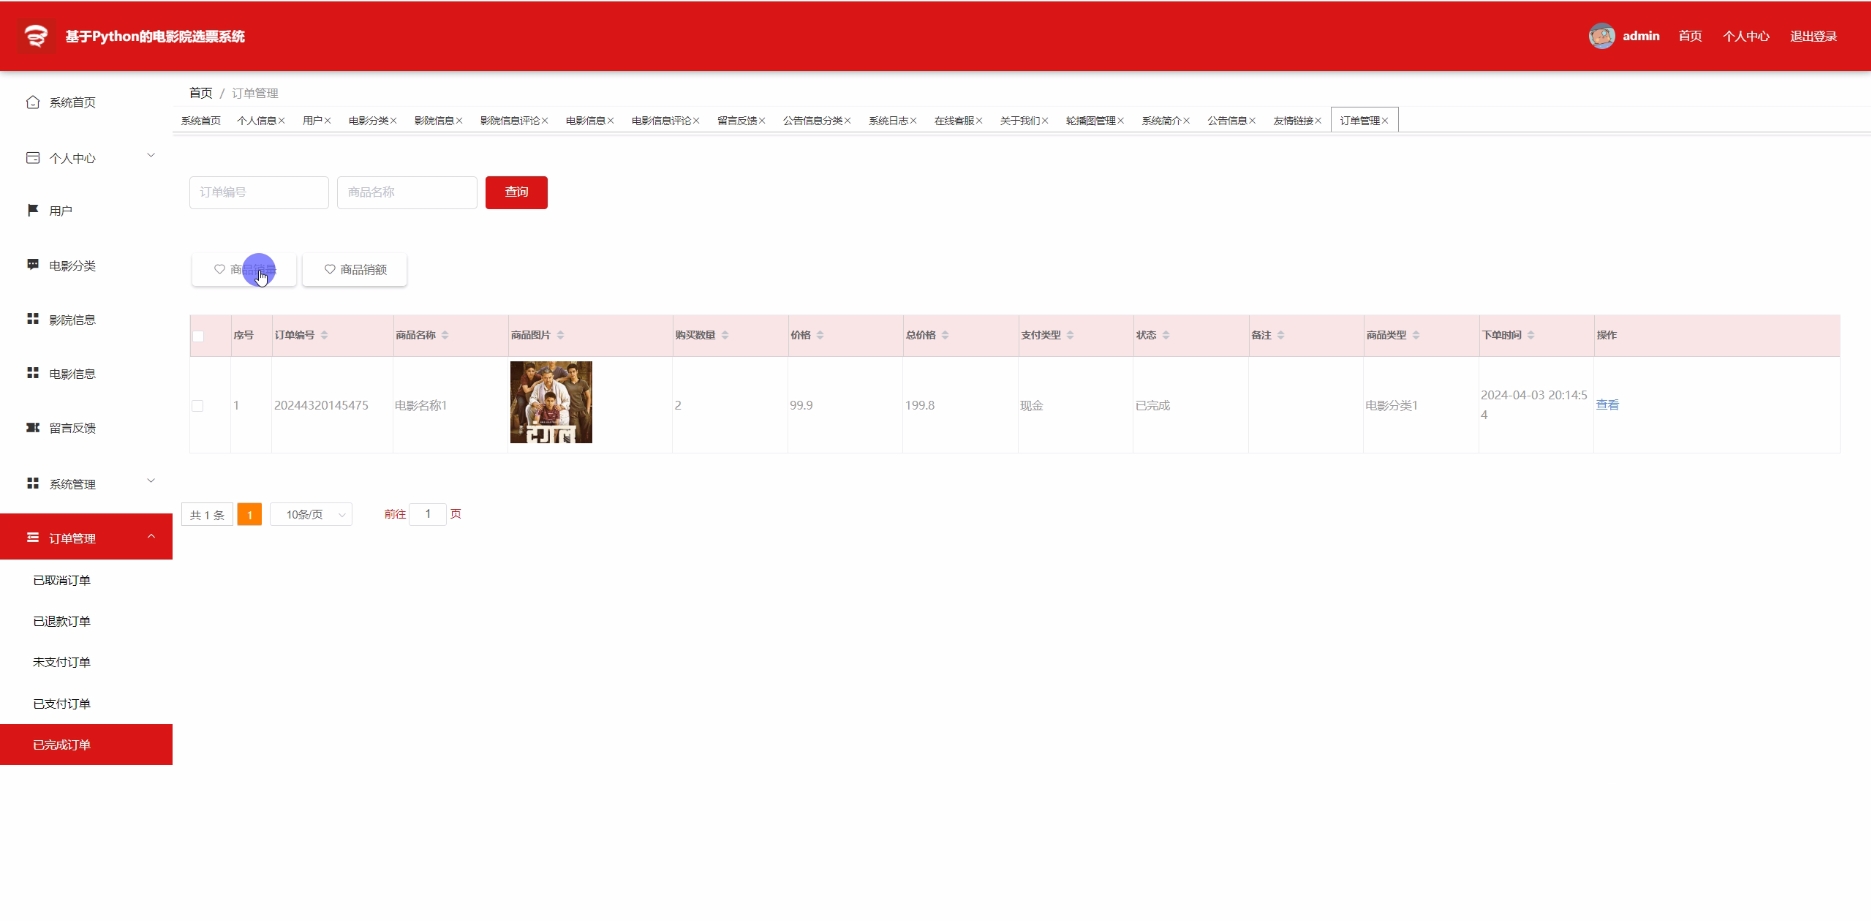Close the 用户 tab with its X
1871x921 pixels.
(328, 121)
